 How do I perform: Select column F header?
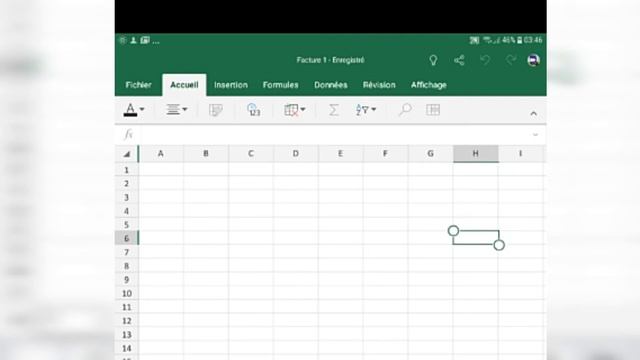(x=385, y=153)
